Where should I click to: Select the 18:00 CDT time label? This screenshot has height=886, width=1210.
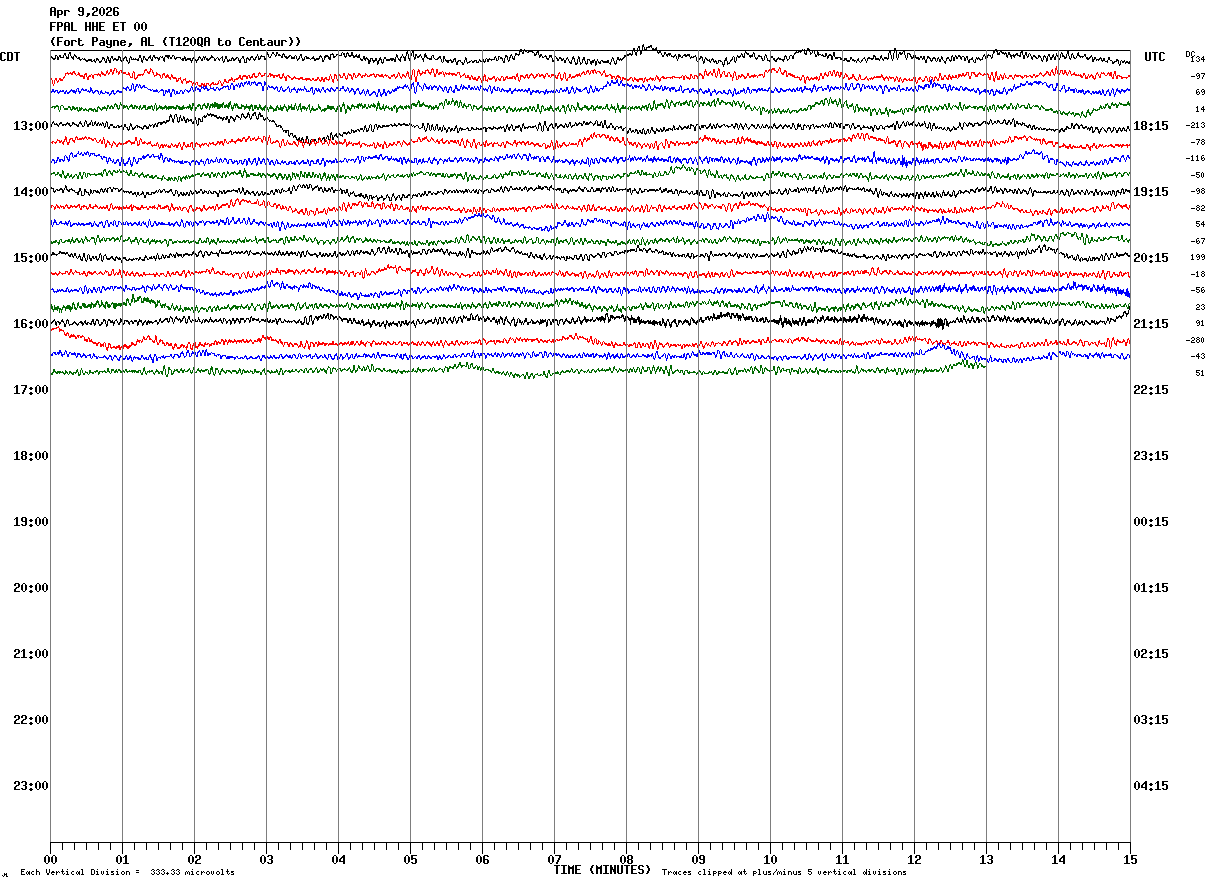pos(31,456)
